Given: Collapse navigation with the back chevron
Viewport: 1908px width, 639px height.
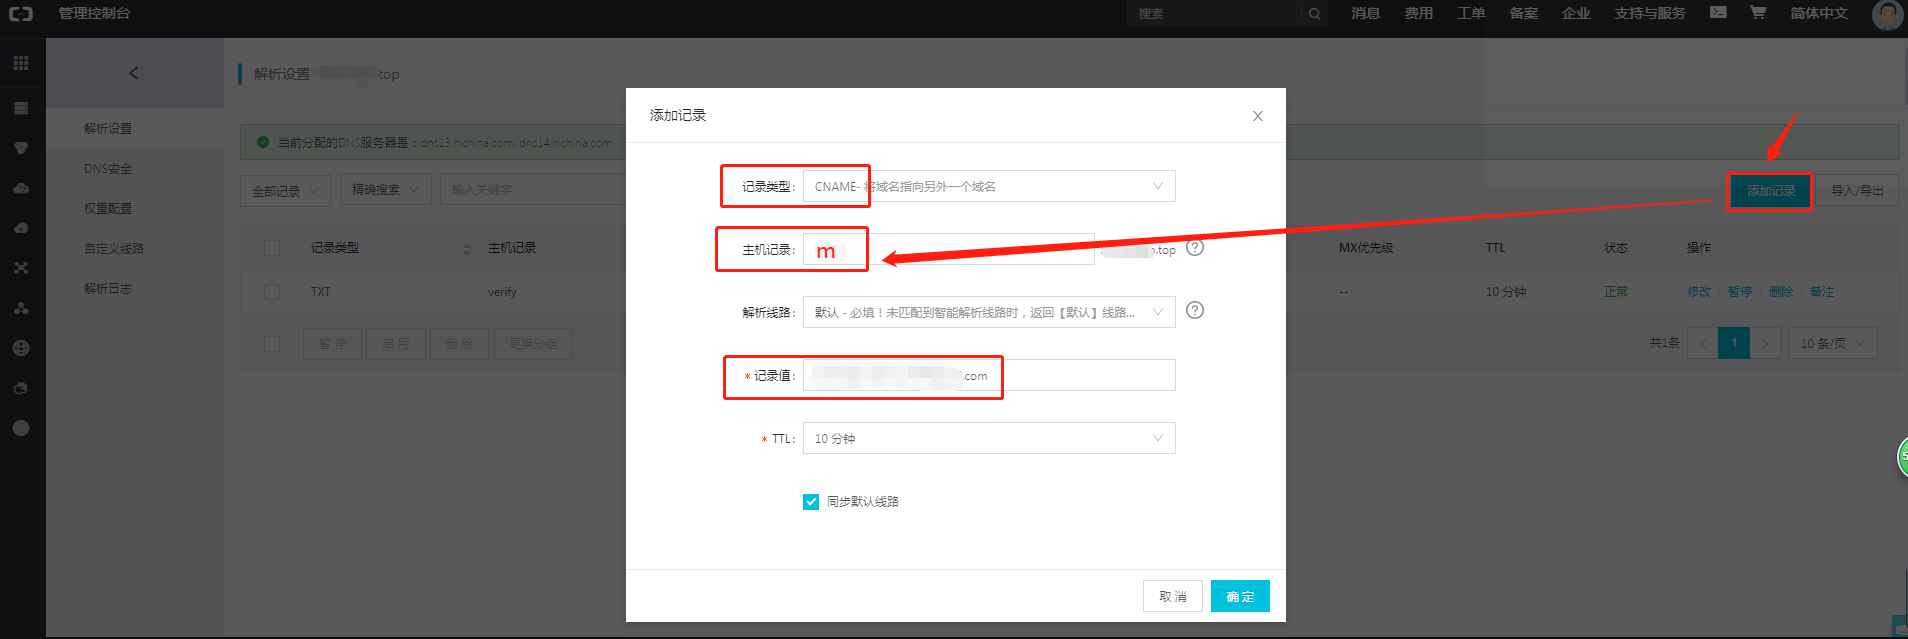Looking at the screenshot, I should tap(134, 73).
